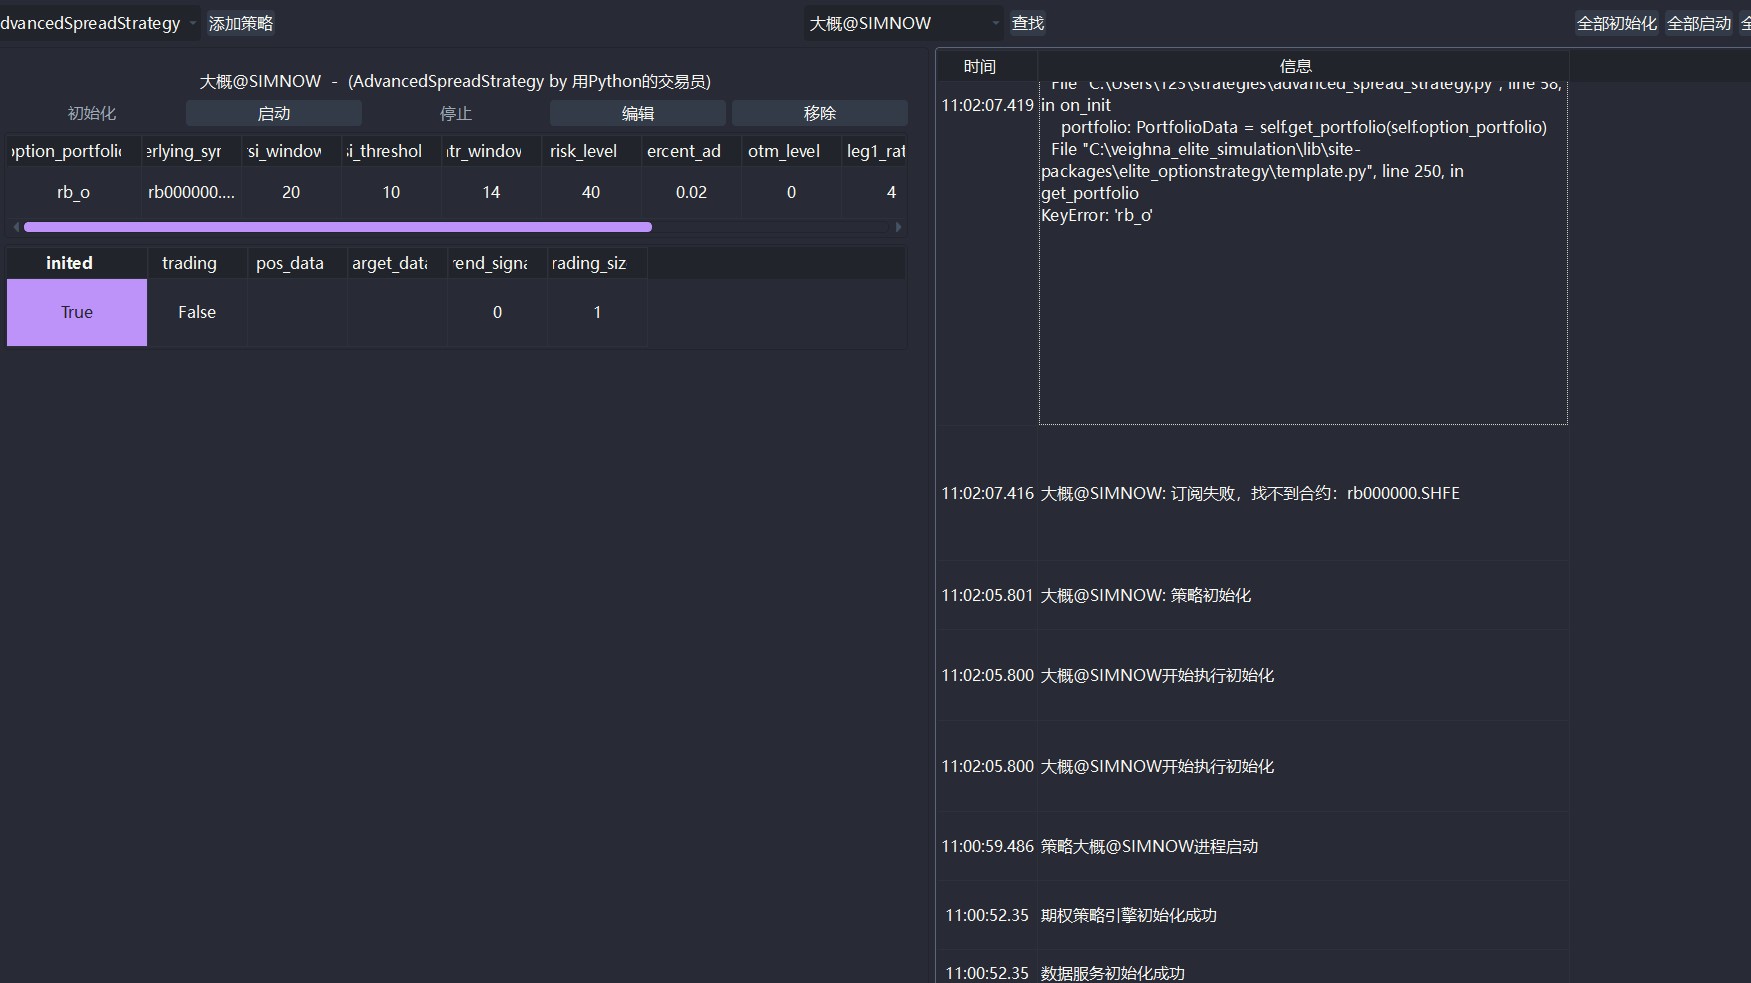Image resolution: width=1751 pixels, height=983 pixels.
Task: Select the trading_size value 1 cell
Action: coord(597,312)
